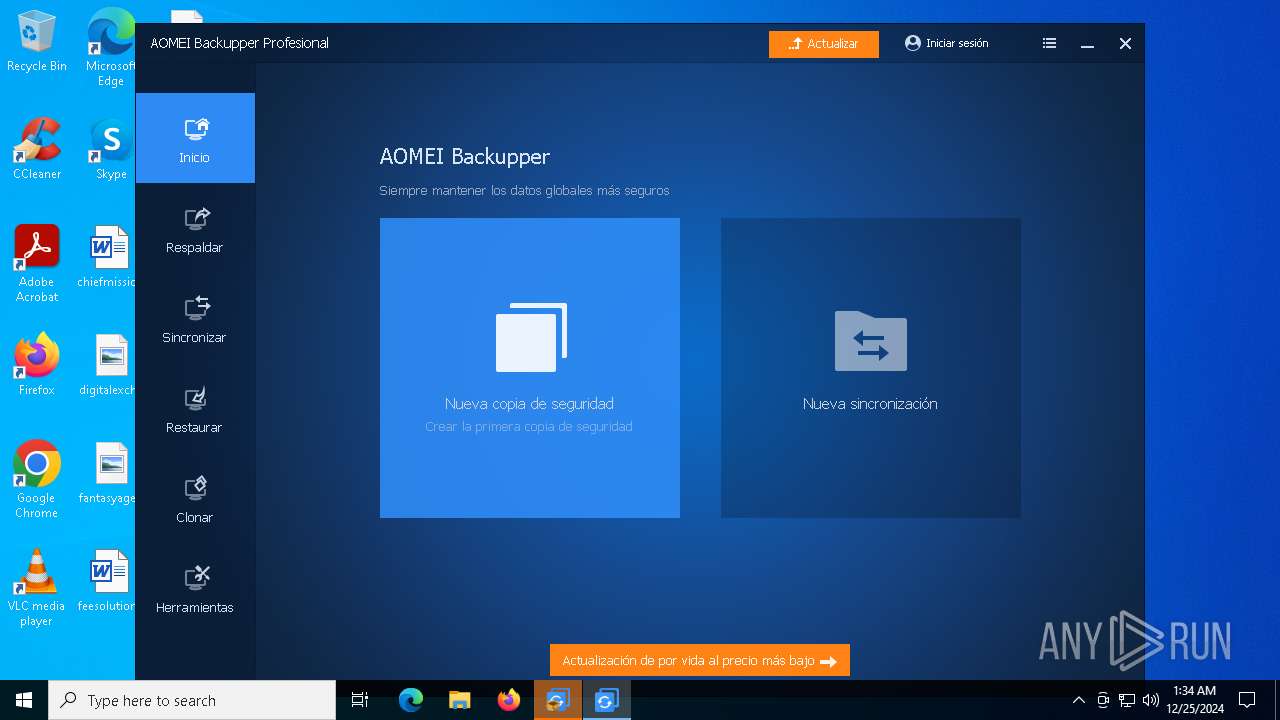Switch to the Sincronizar section
This screenshot has height=720, width=1280.
click(x=195, y=319)
